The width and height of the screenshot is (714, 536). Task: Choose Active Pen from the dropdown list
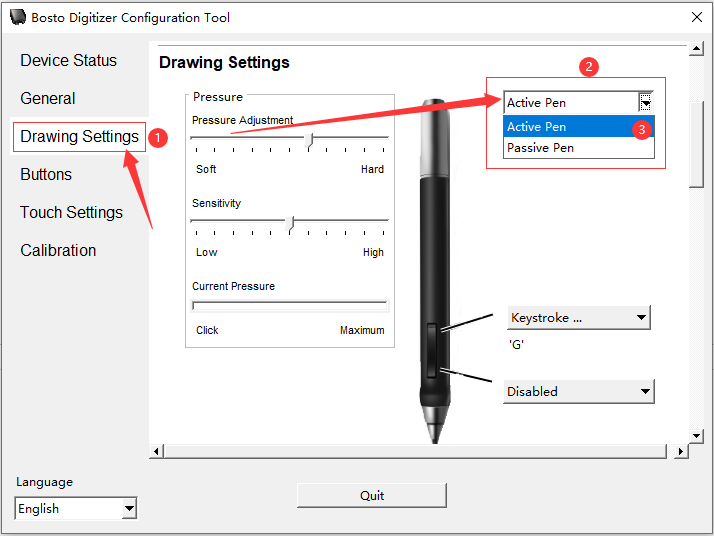579,127
